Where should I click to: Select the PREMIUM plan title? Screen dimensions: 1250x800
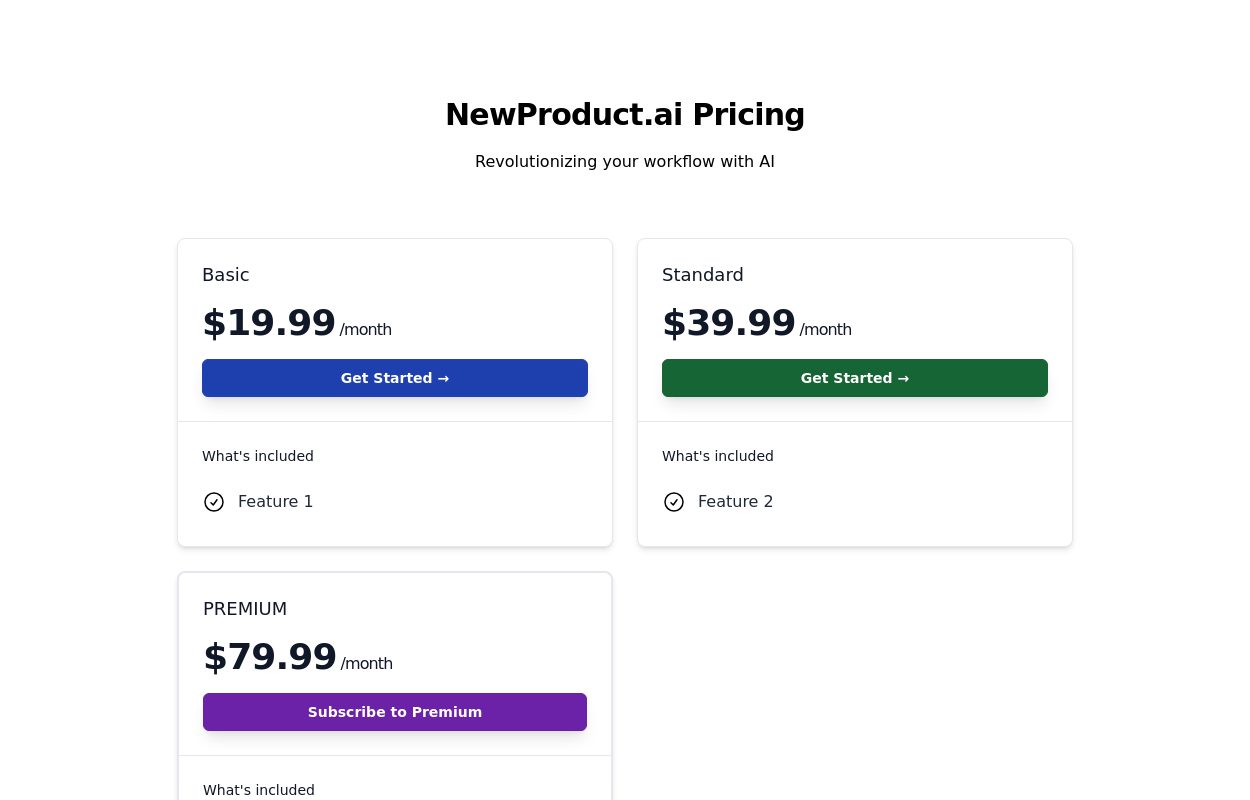[245, 609]
